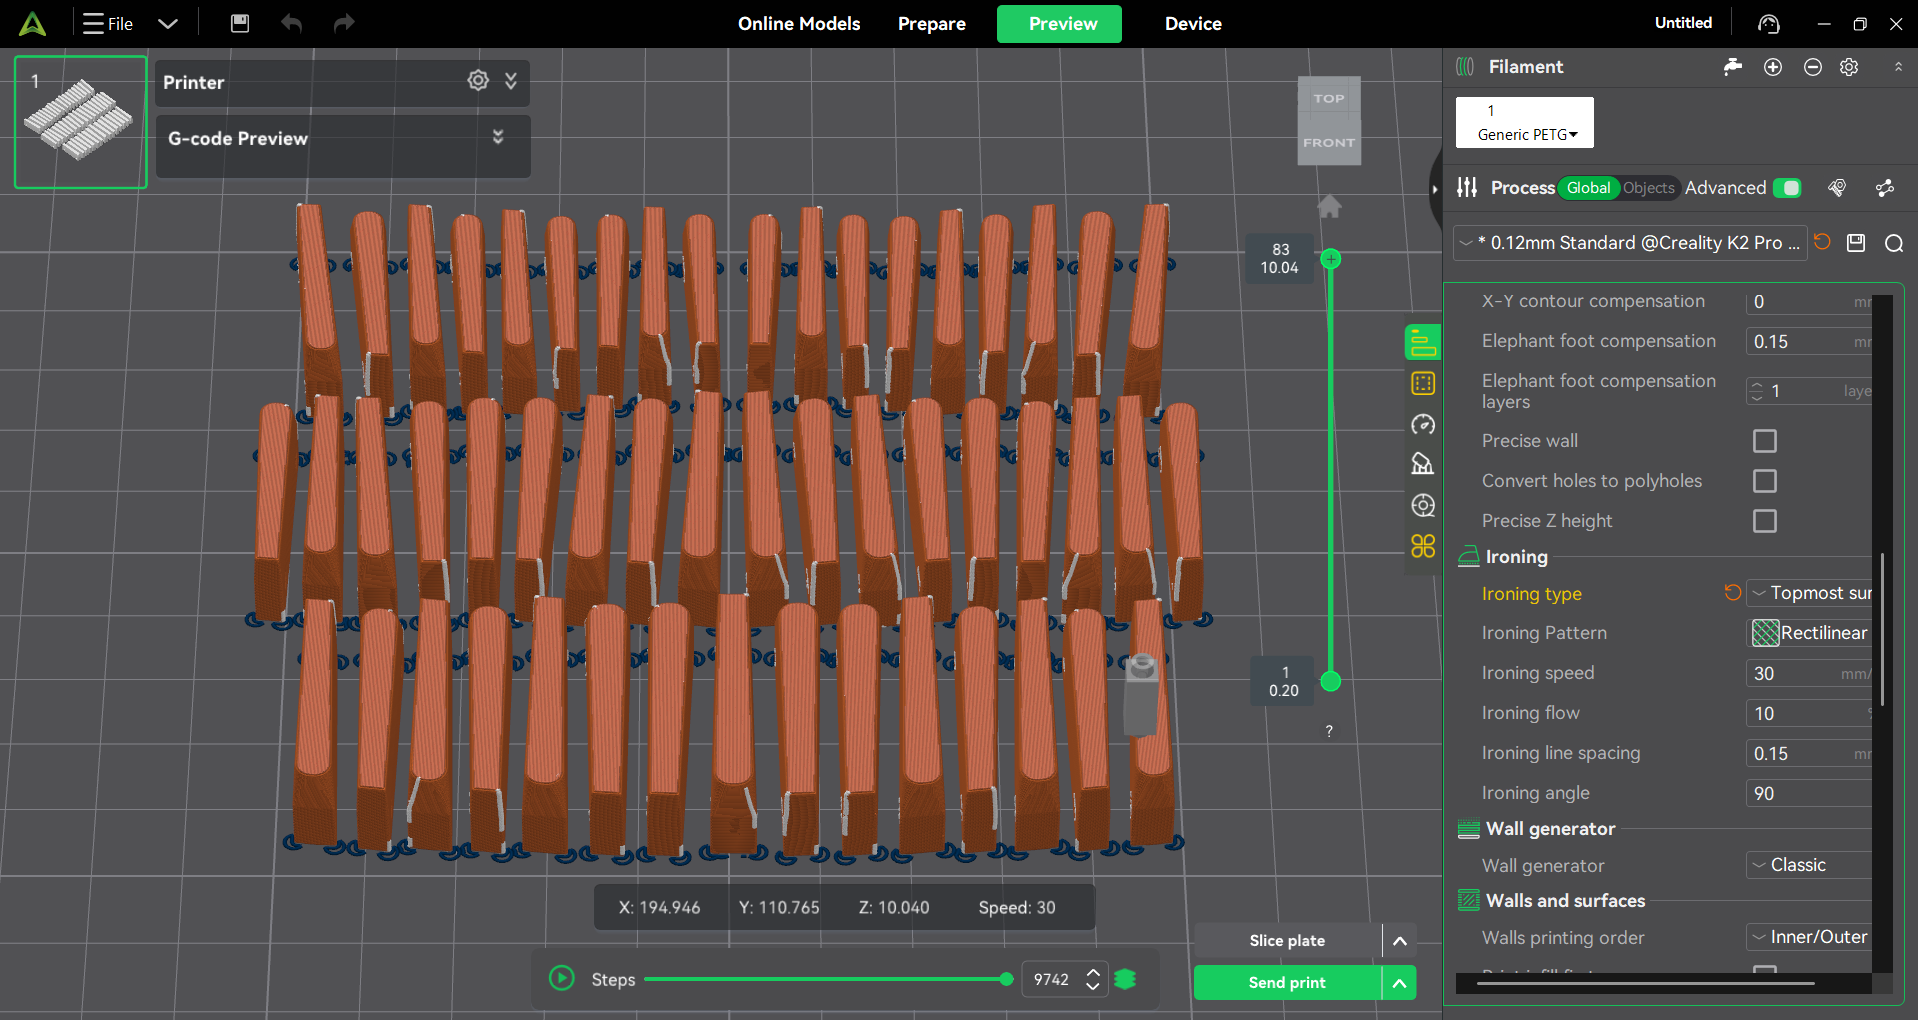The height and width of the screenshot is (1020, 1918).
Task: Click the save project icon in title bar
Action: pos(240,23)
